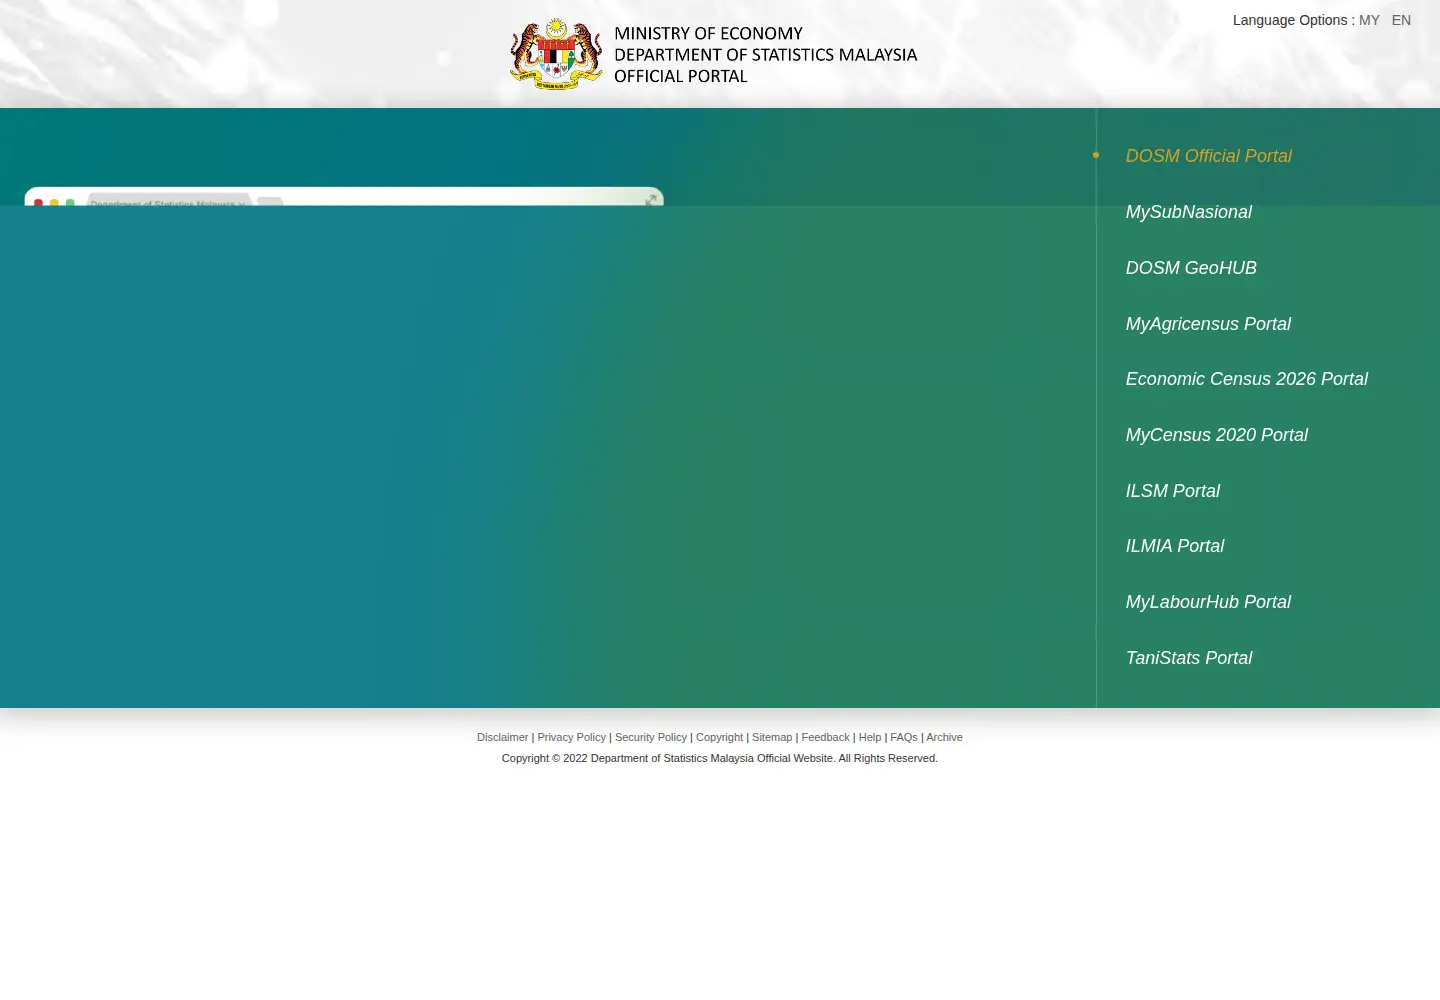Open the ILSM Portal entry
The width and height of the screenshot is (1440, 1000).
click(1172, 491)
